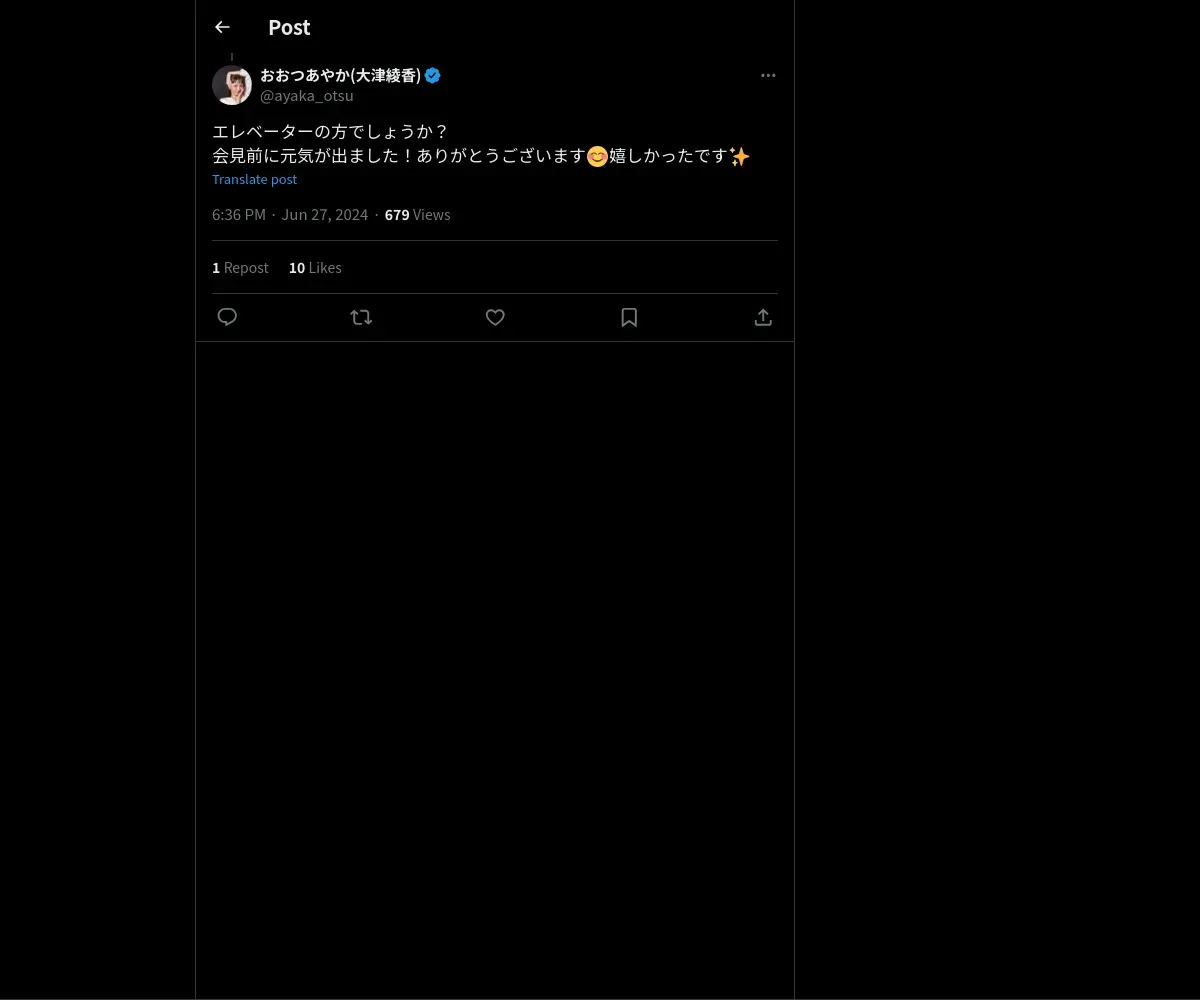Repost this post using the arrows icon
Image resolution: width=1200 pixels, height=1000 pixels.
tap(361, 317)
